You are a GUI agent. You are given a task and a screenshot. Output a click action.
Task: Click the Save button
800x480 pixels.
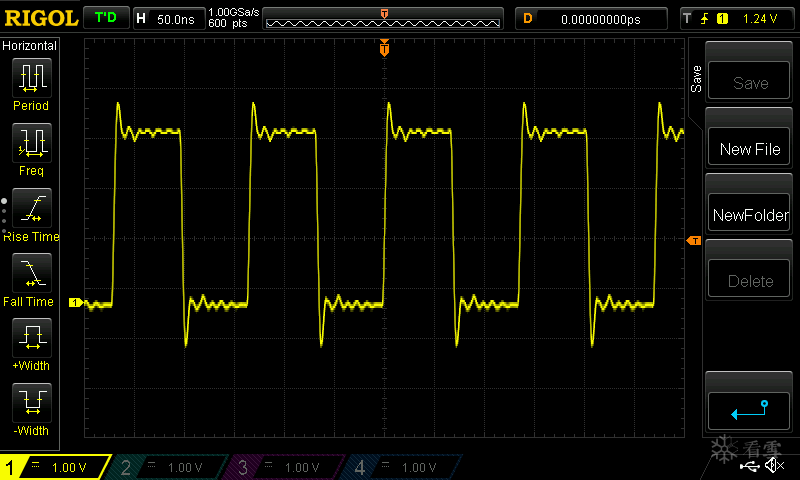point(749,82)
